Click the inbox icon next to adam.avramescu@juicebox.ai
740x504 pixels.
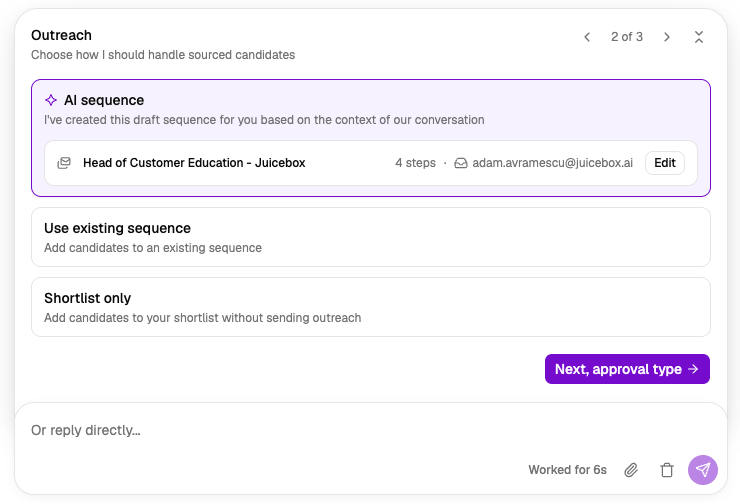pyautogui.click(x=461, y=163)
